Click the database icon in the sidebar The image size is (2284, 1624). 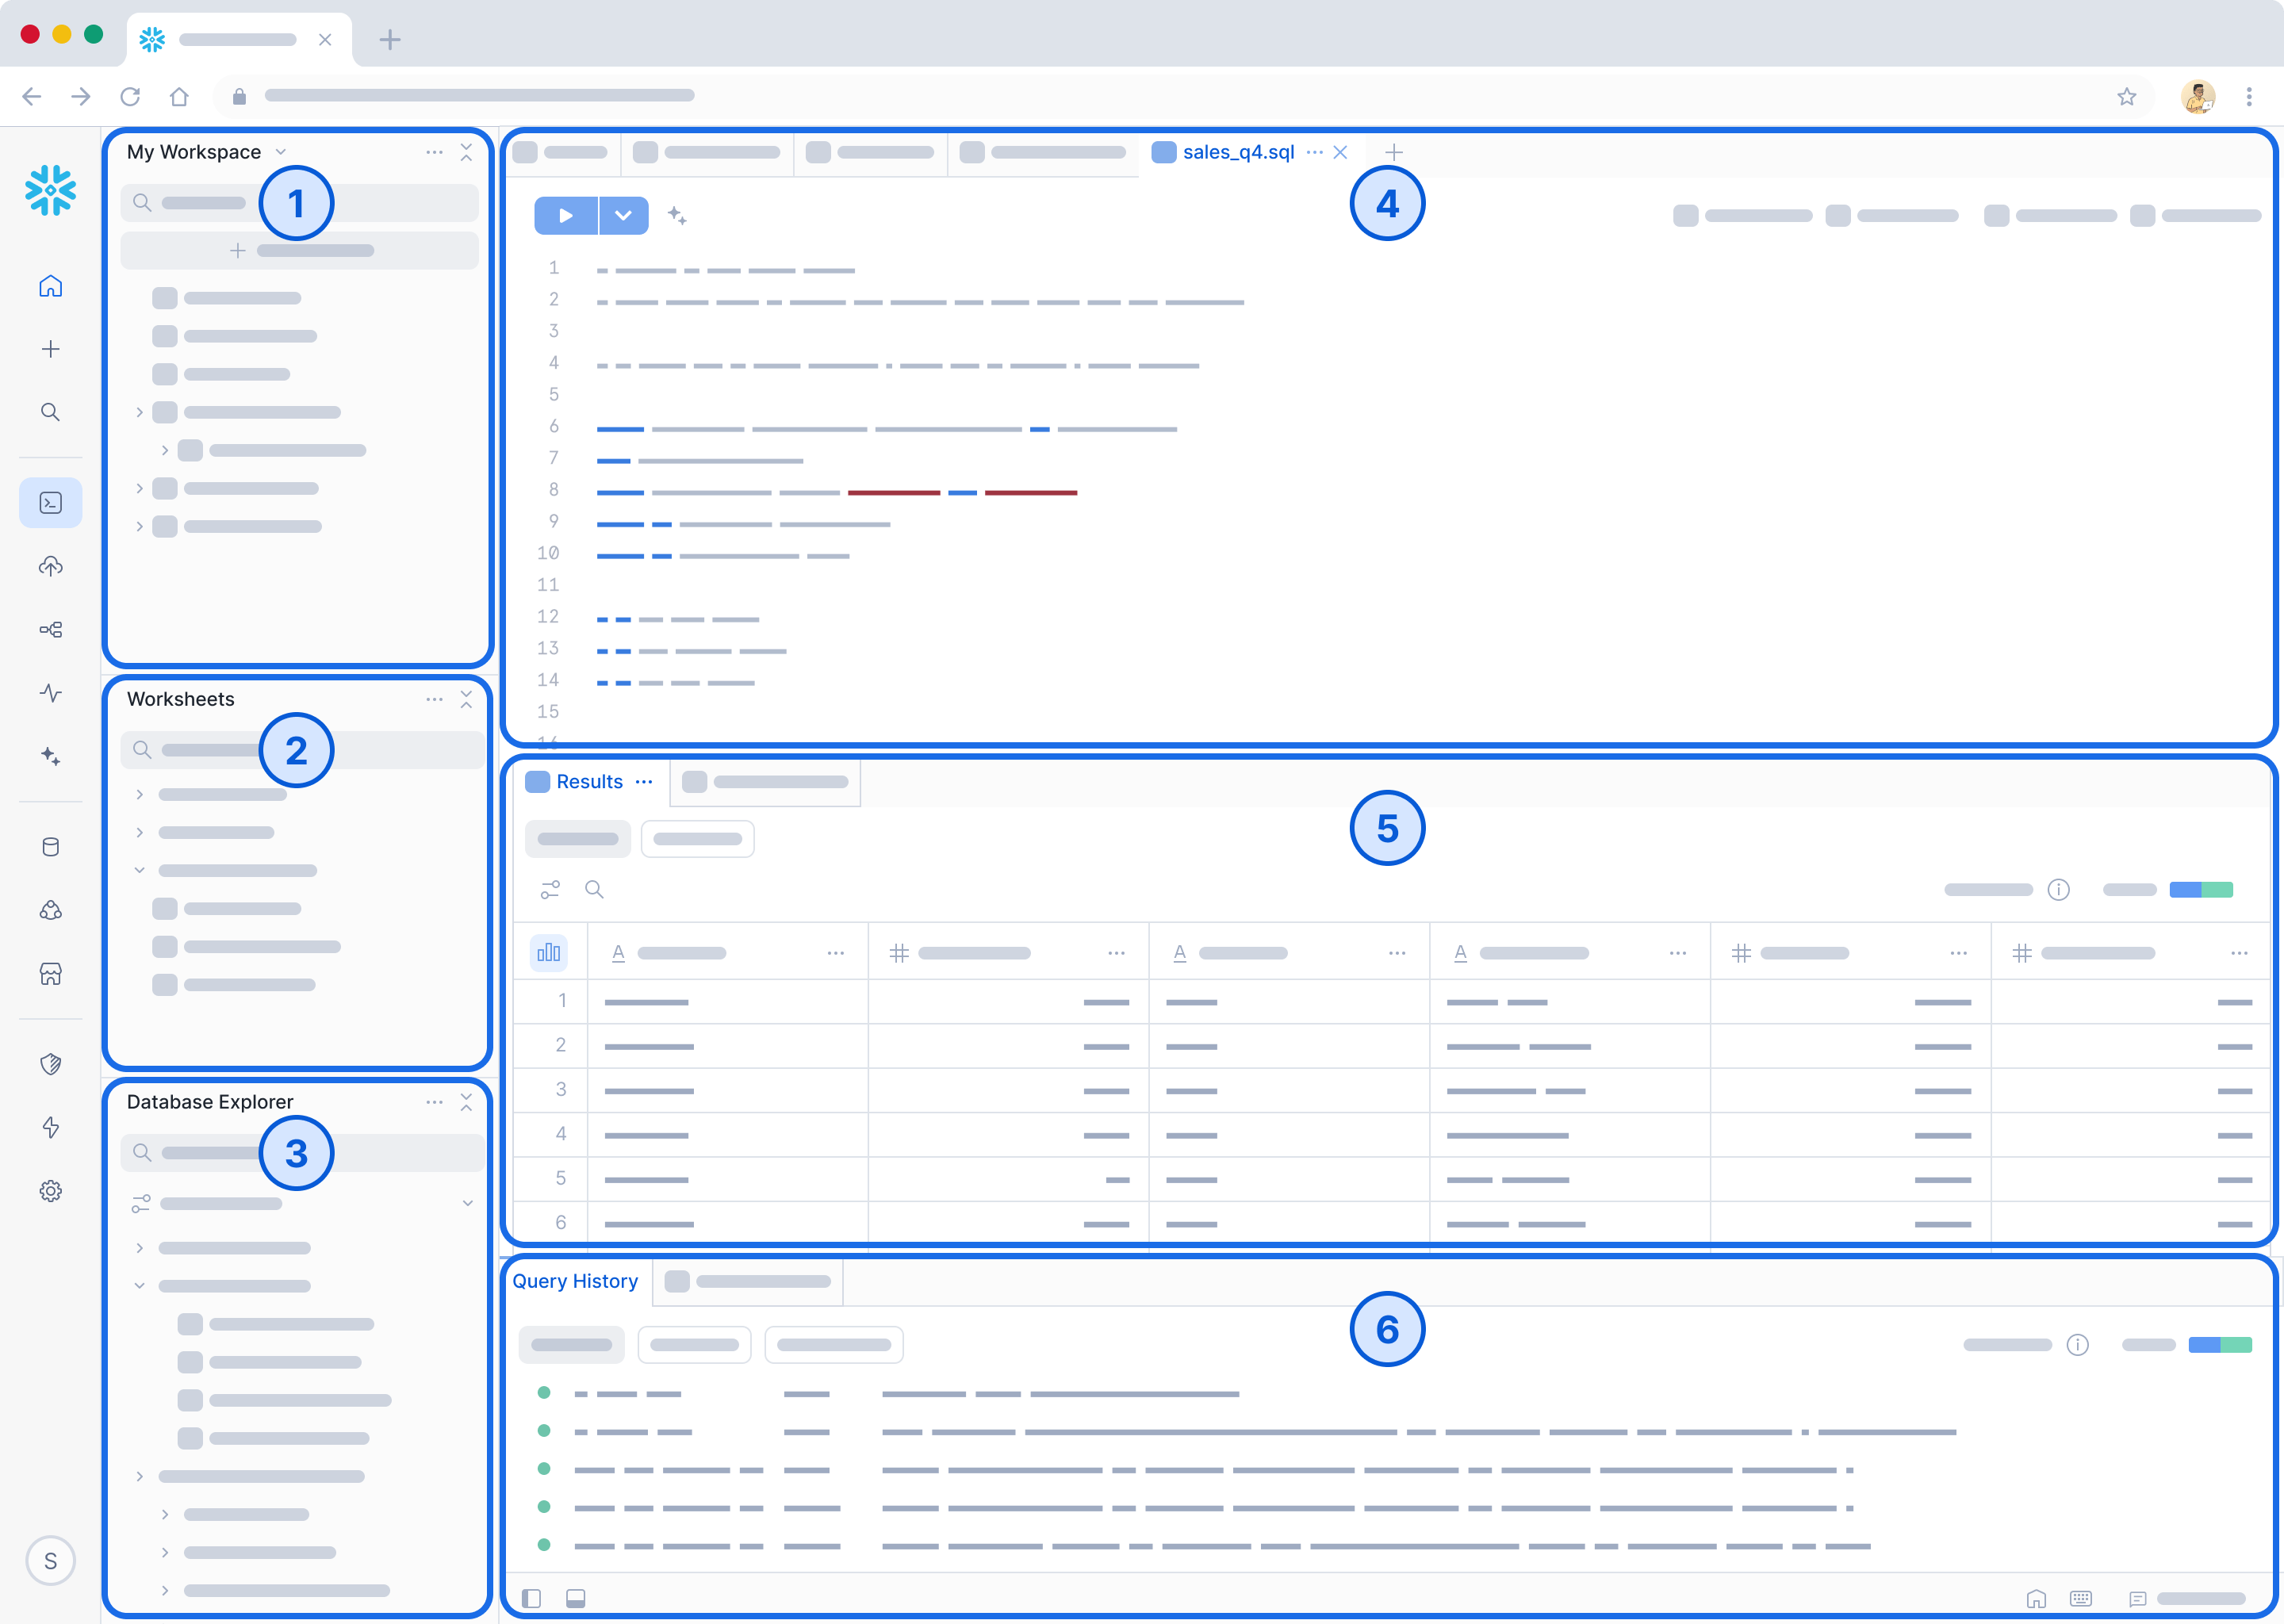point(50,846)
